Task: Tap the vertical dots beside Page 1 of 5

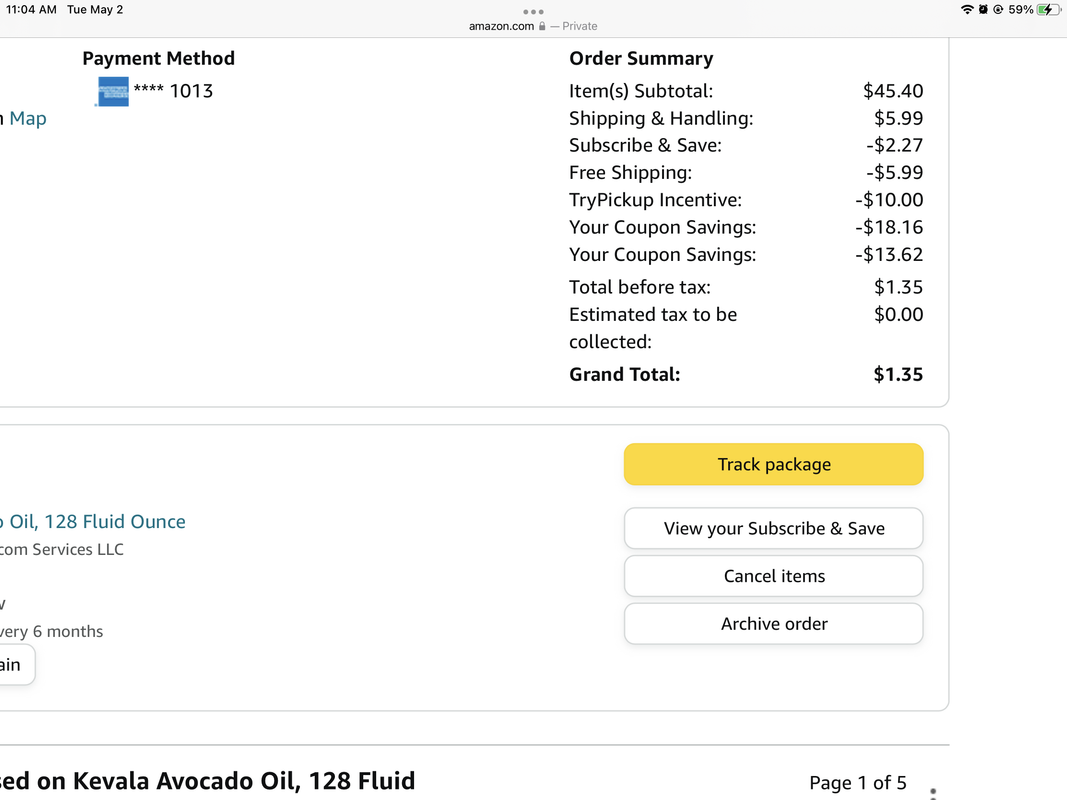Action: [x=933, y=792]
